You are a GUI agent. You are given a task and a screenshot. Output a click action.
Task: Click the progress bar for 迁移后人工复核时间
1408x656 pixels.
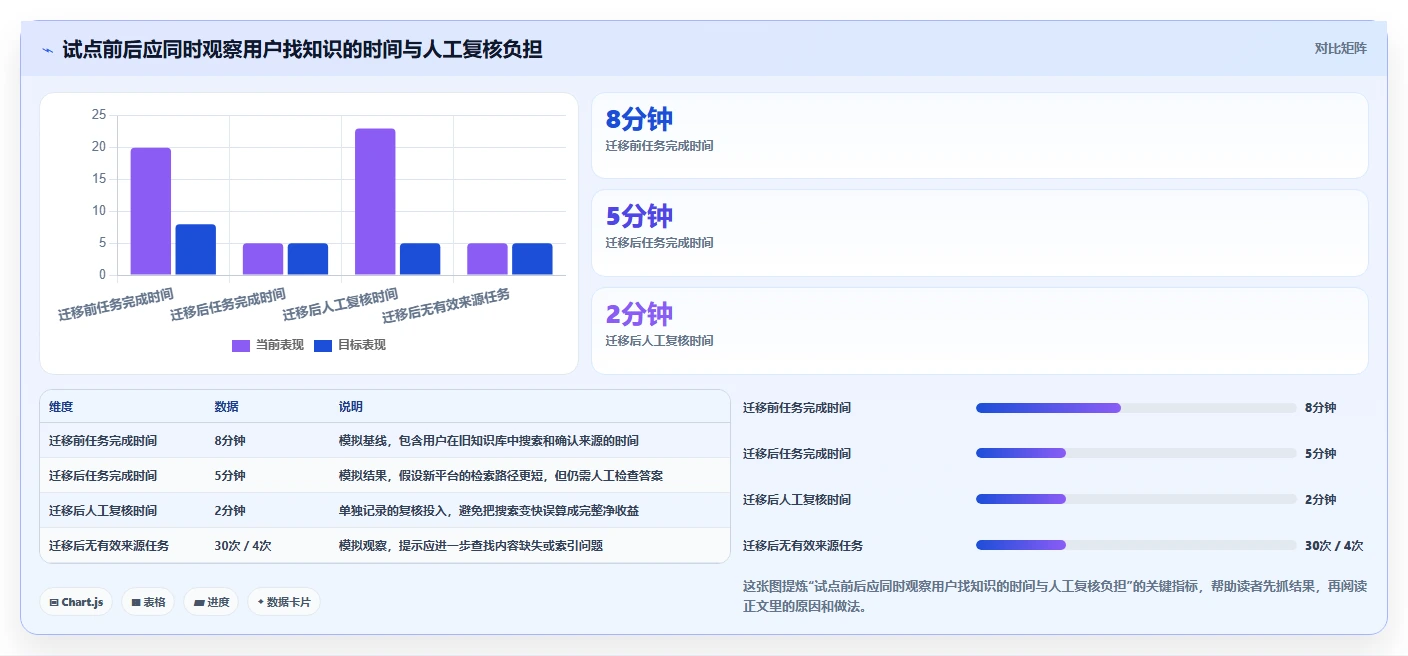pos(1136,500)
